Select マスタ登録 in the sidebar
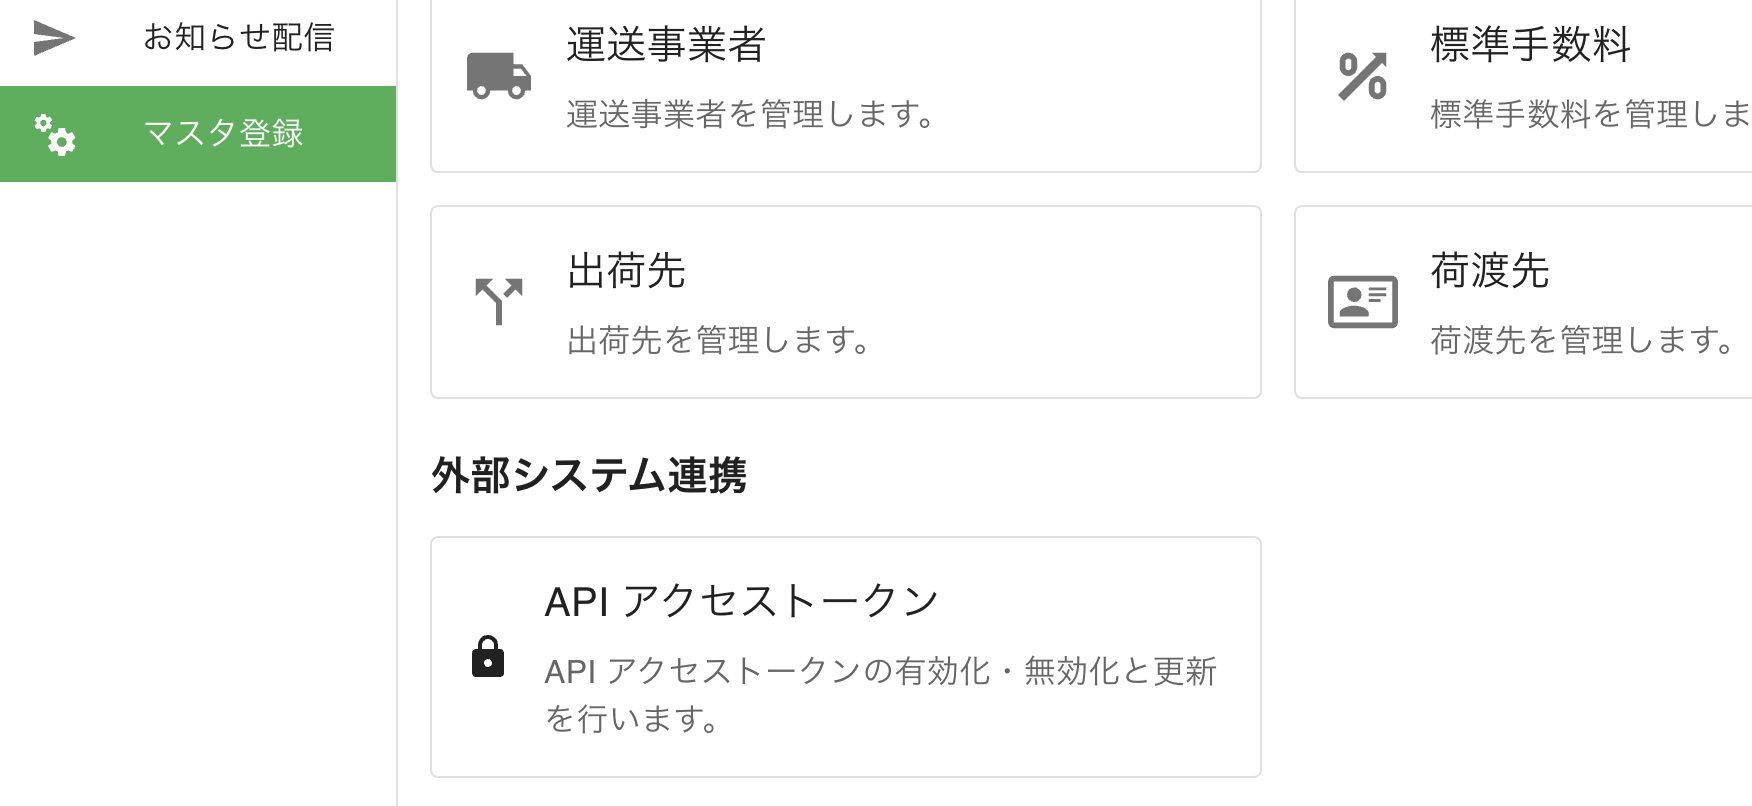Image resolution: width=1752 pixels, height=806 pixels. 222,133
